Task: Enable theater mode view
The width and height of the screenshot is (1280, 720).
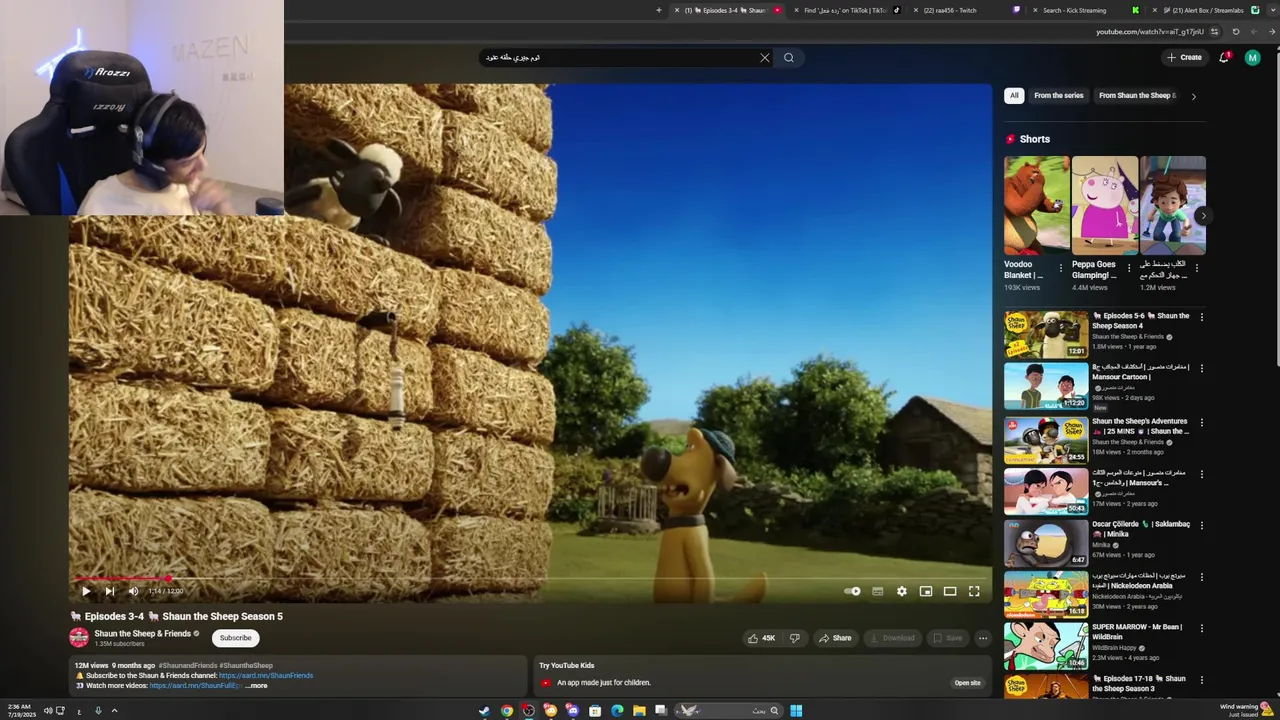Action: [x=950, y=591]
